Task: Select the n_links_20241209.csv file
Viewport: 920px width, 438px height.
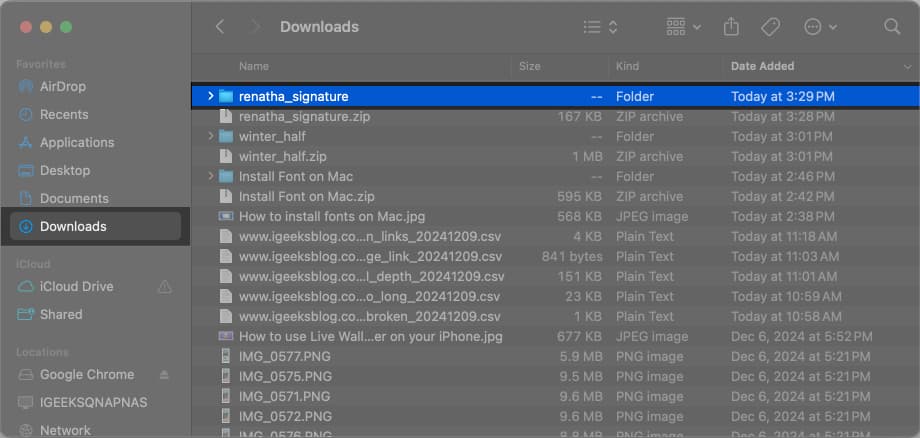Action: pos(370,236)
